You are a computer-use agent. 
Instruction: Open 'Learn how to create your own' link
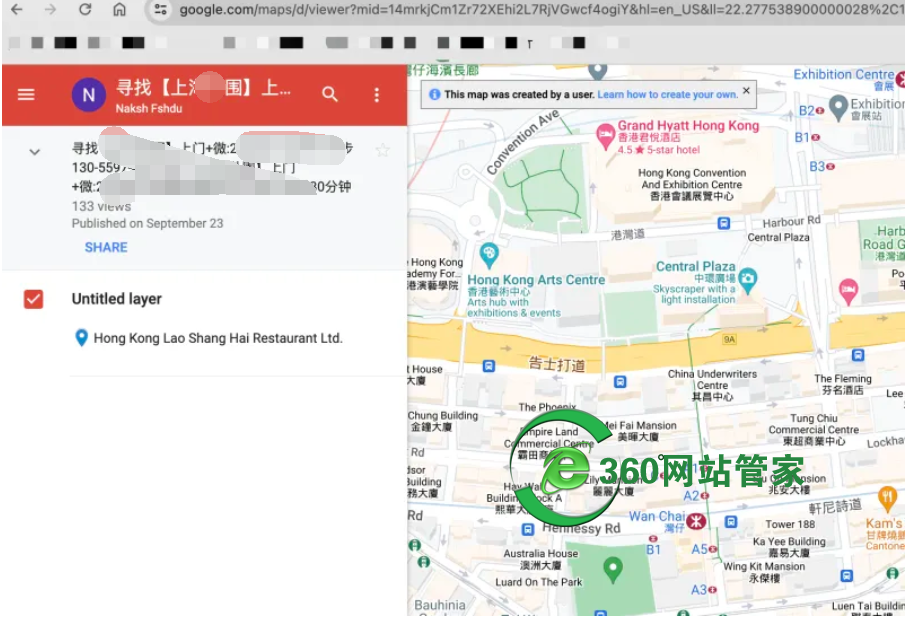(668, 94)
